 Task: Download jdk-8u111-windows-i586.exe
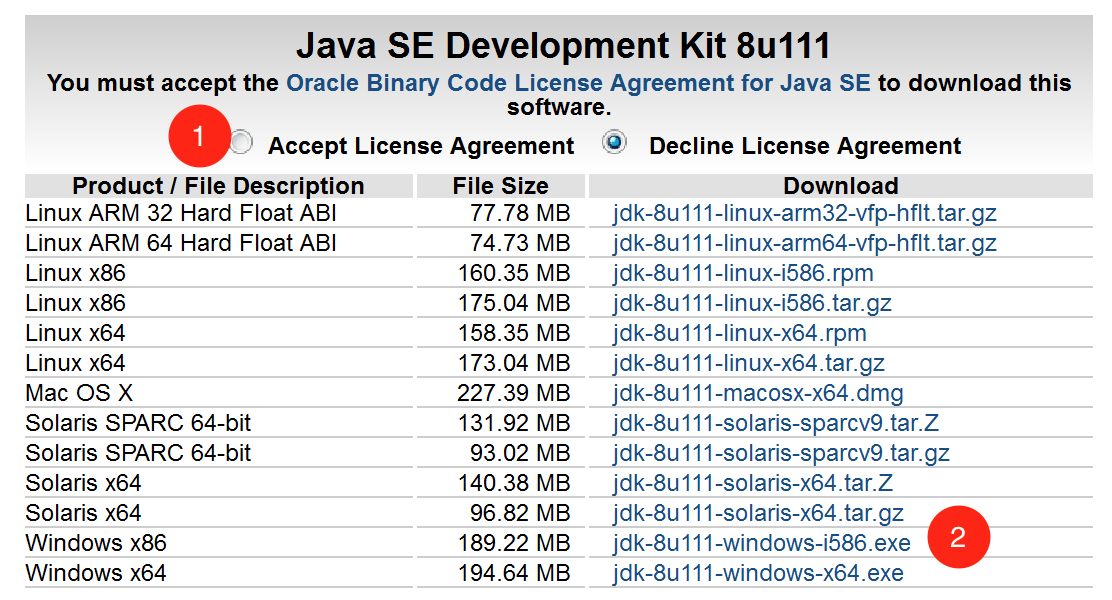coord(762,543)
